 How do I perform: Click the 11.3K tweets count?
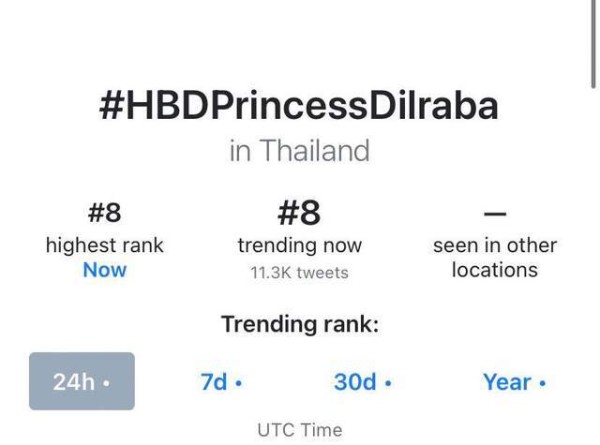click(x=299, y=271)
